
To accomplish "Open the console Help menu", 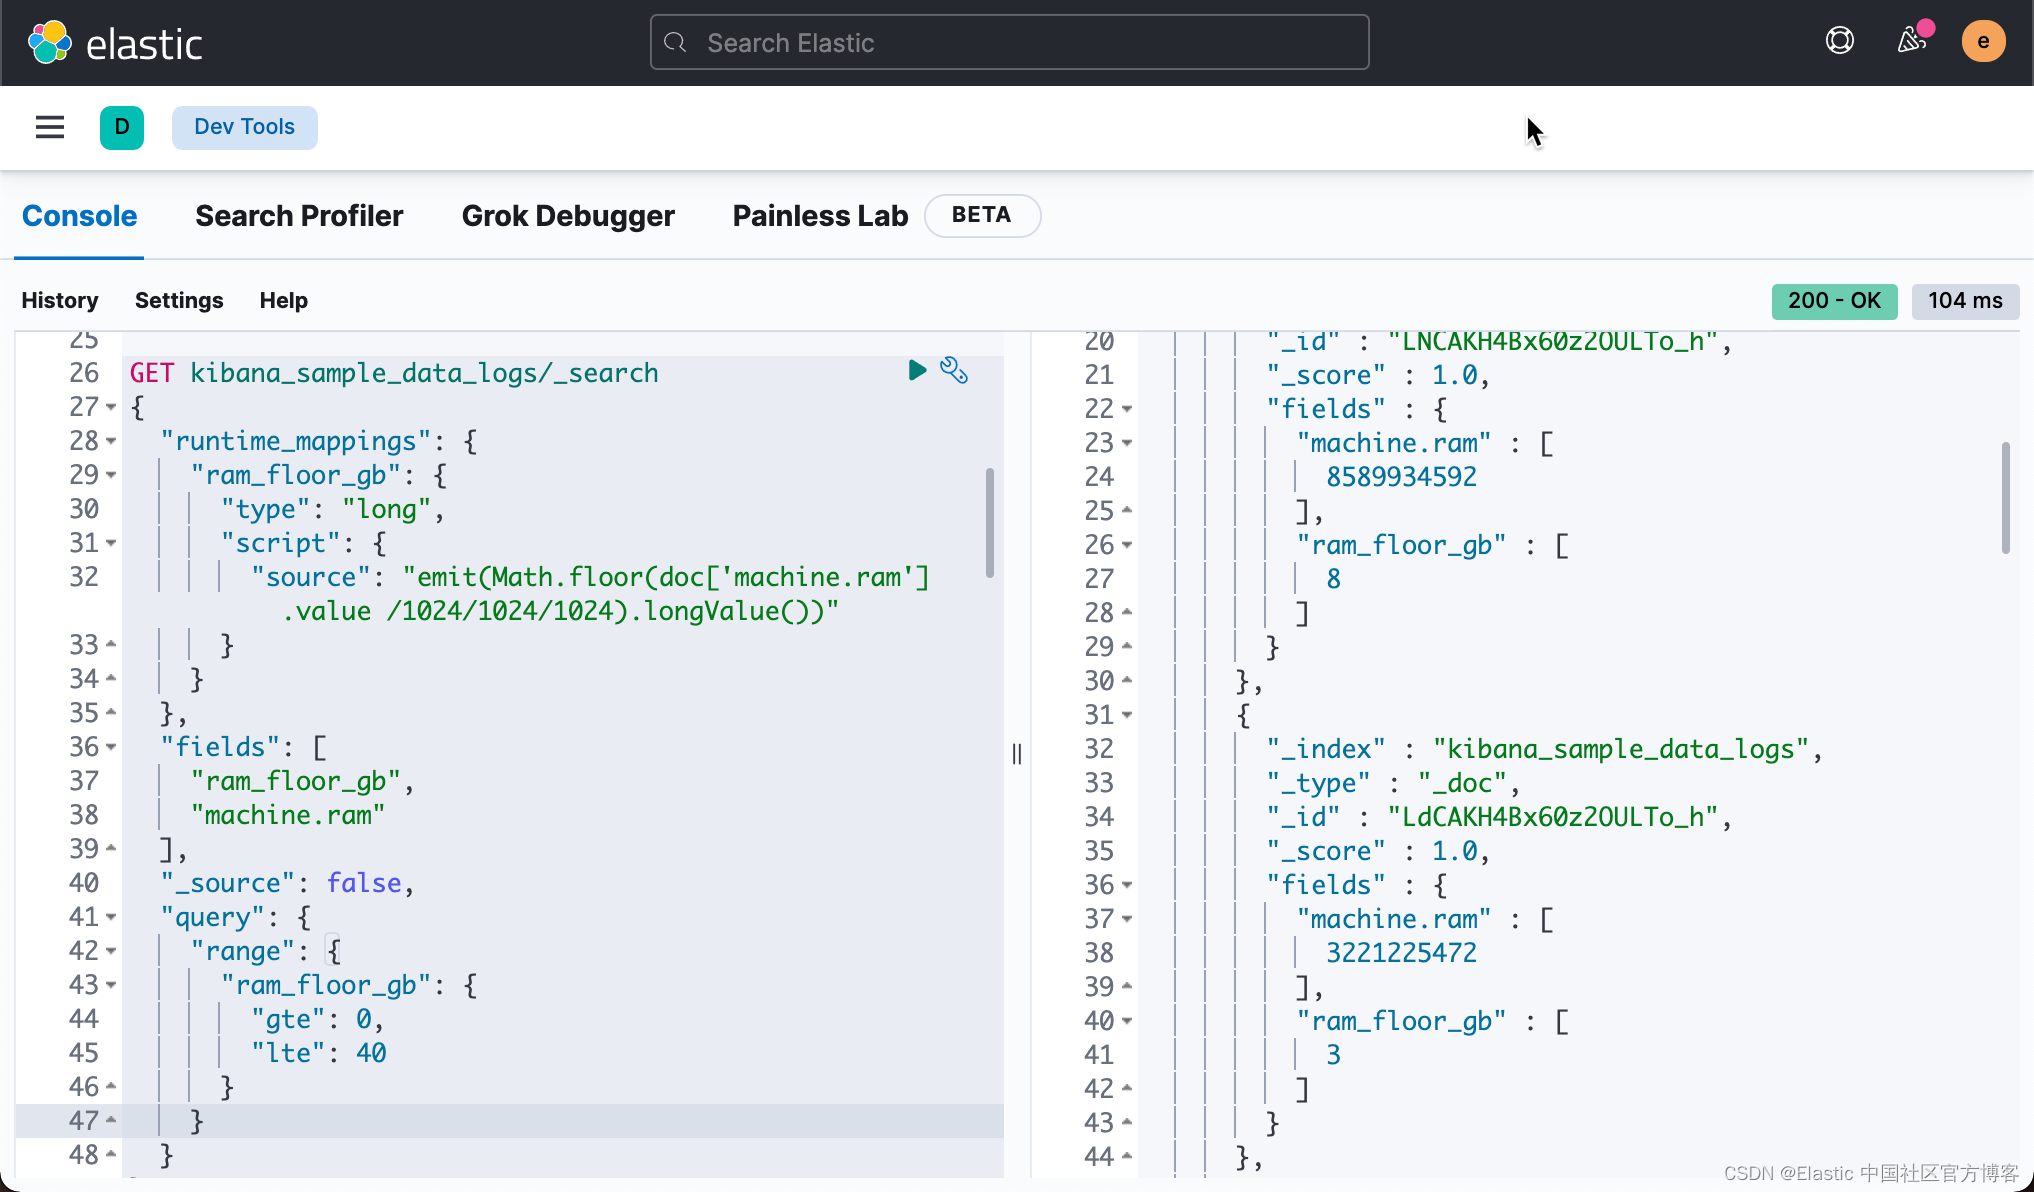I will [x=283, y=300].
